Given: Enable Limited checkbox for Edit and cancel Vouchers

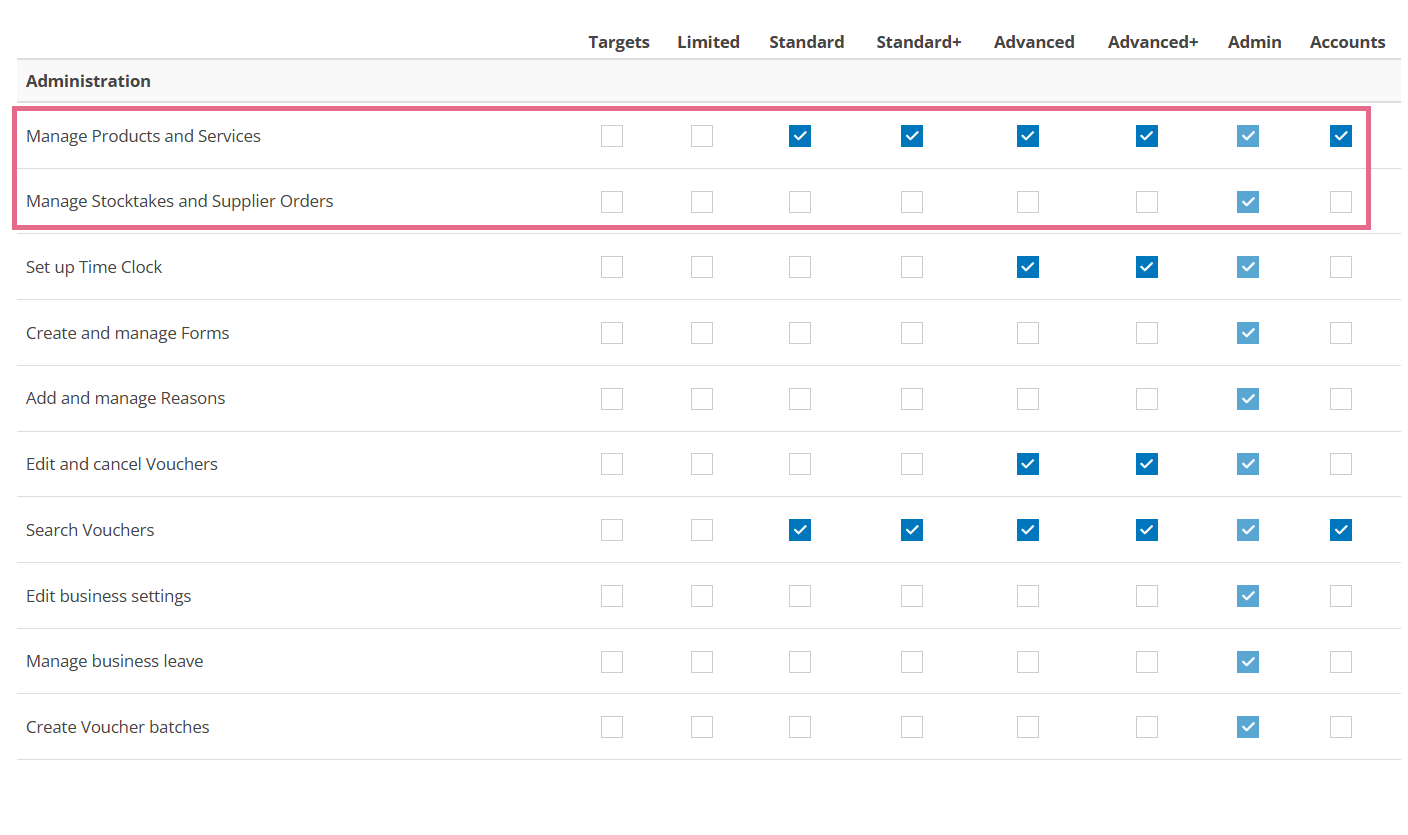Looking at the screenshot, I should click(x=701, y=463).
